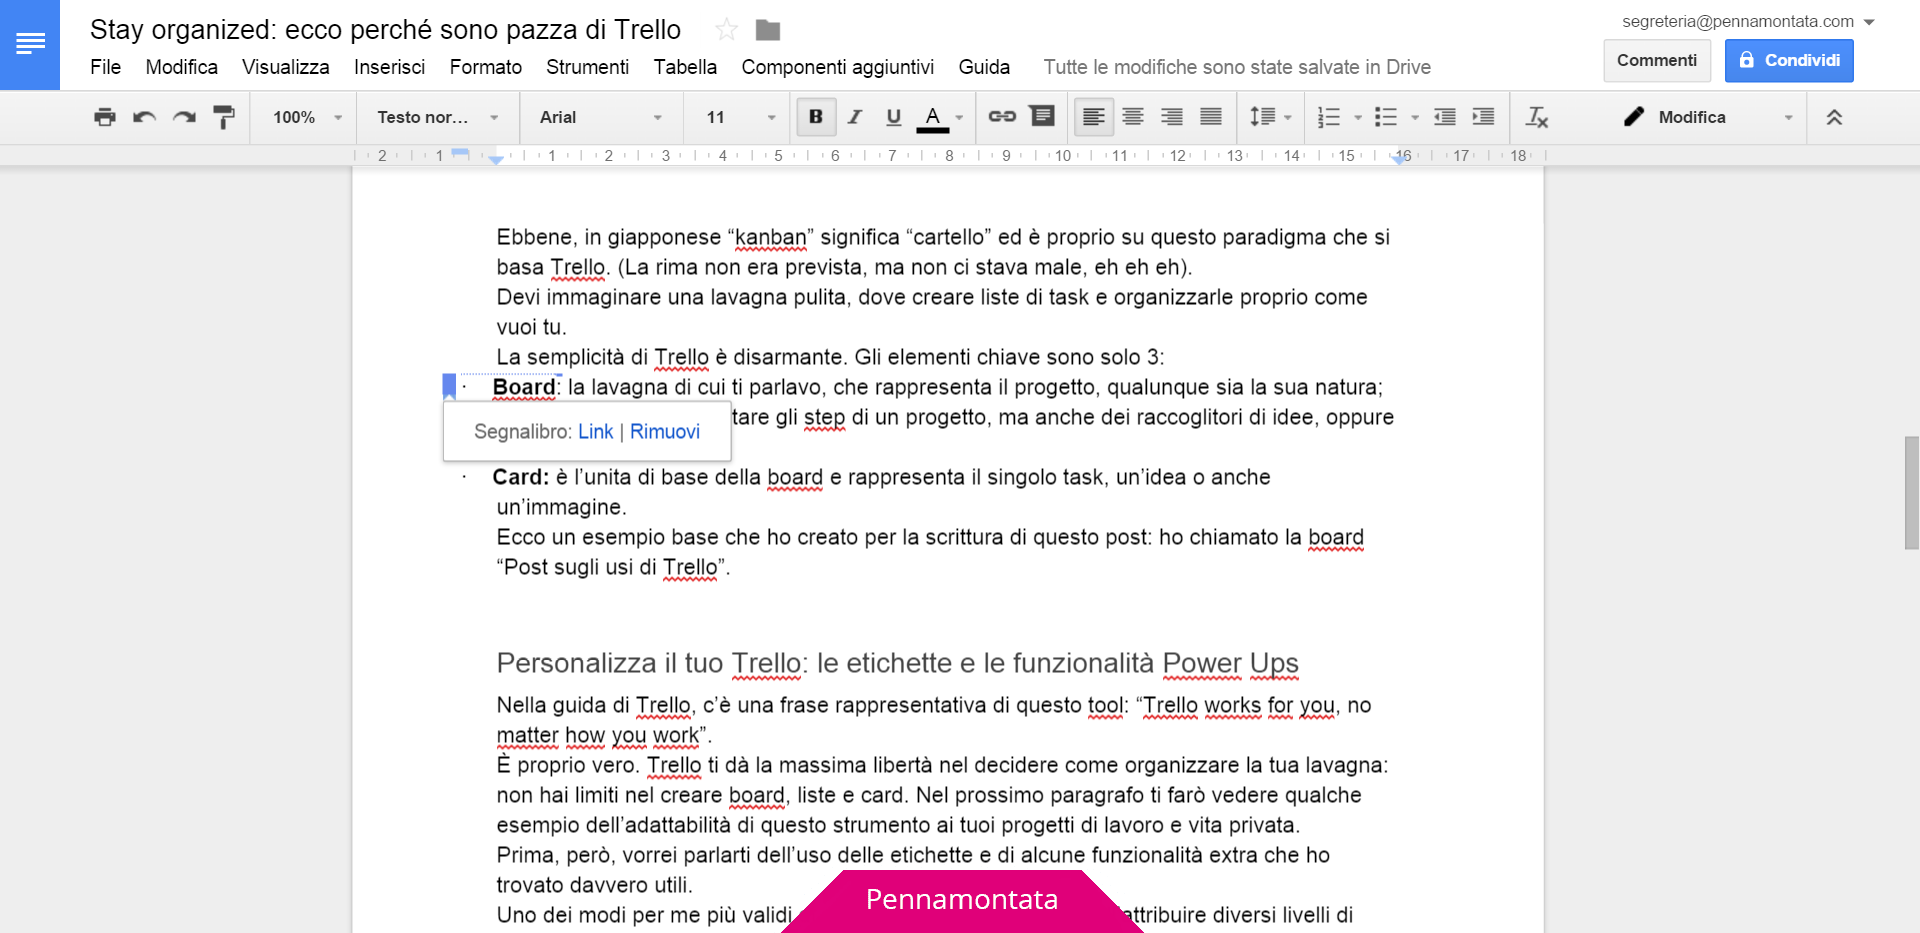
Task: Toggle bold formatting
Action: [x=815, y=117]
